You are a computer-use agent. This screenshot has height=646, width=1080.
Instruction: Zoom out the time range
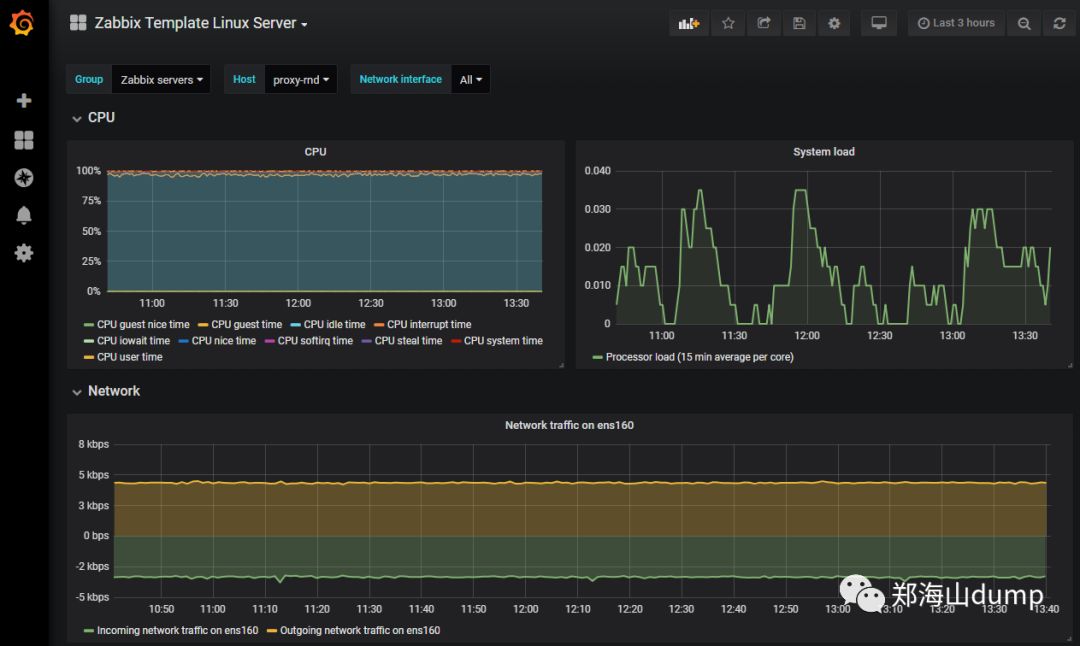tap(1024, 23)
